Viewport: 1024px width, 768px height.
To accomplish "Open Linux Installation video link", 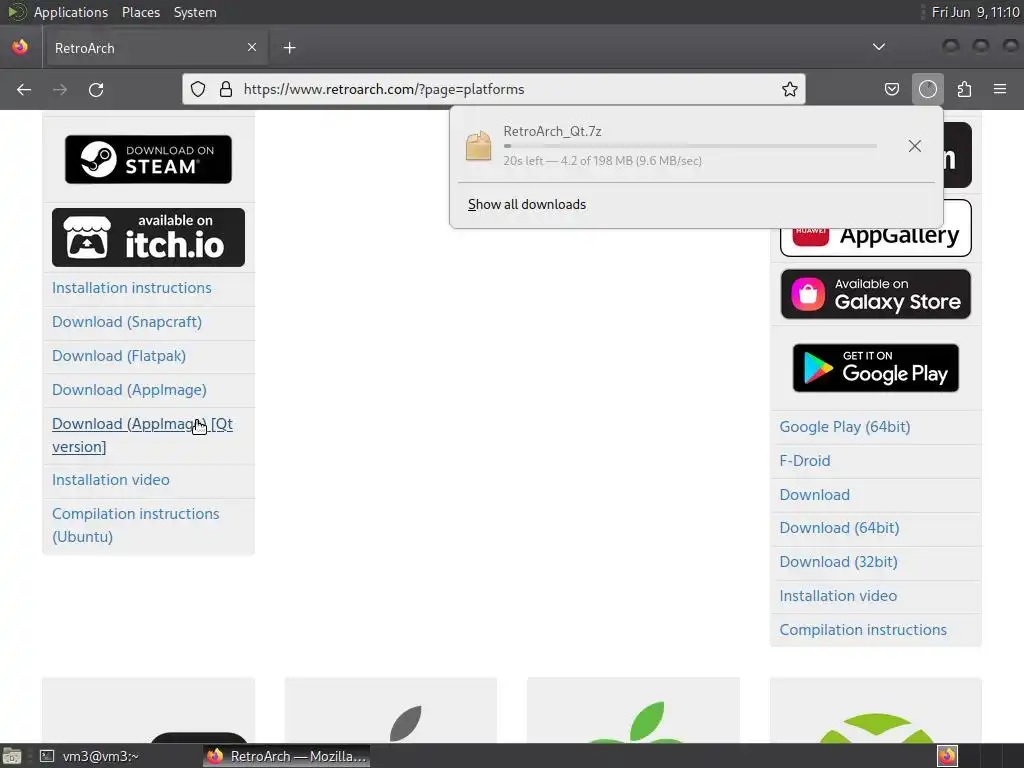I will coord(111,480).
